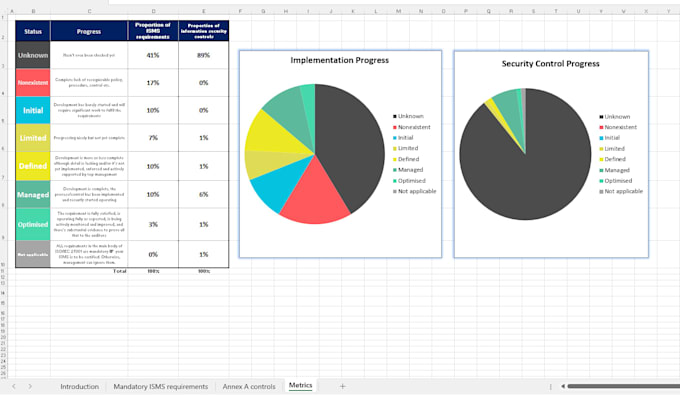The height and width of the screenshot is (395, 680).
Task: Click Unknown legend entry in Security Control chart
Action: pyautogui.click(x=615, y=117)
